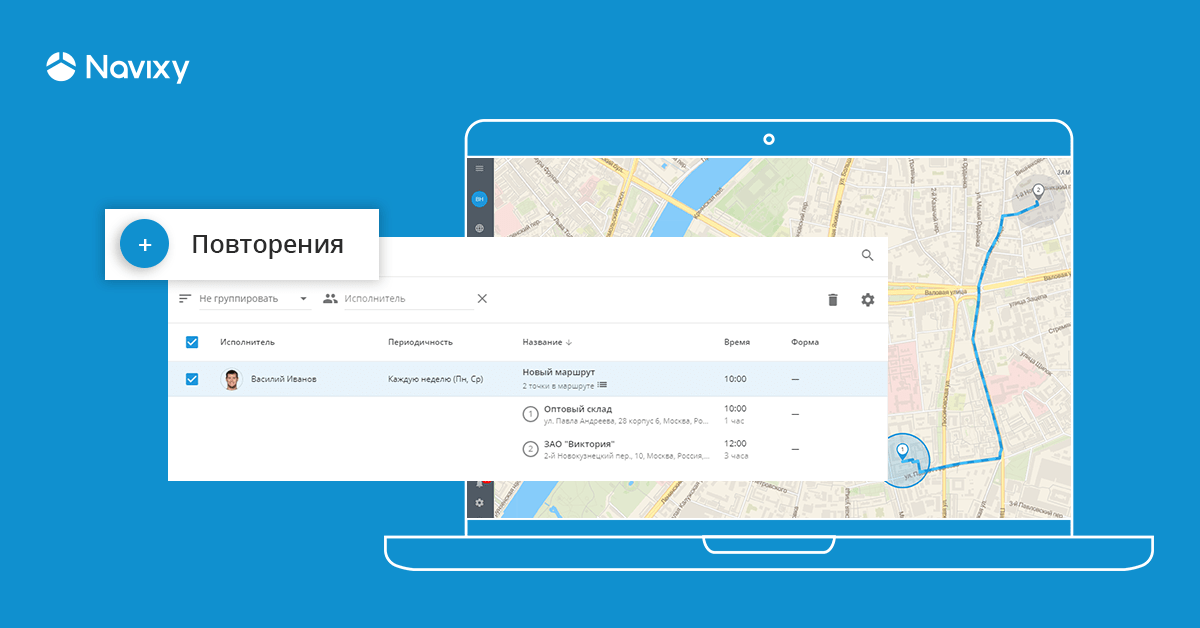Uncheck Василий Иванов's row checkbox
1200x628 pixels.
[x=192, y=378]
